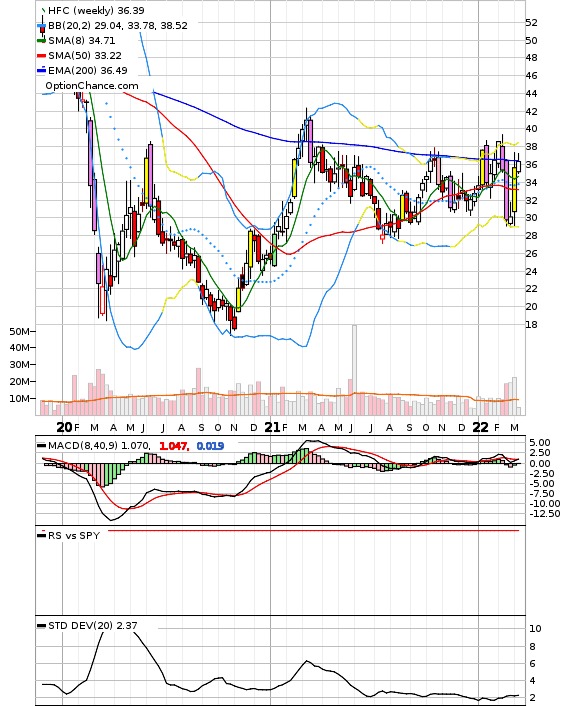Select the year 21 timeline marker

272,427
